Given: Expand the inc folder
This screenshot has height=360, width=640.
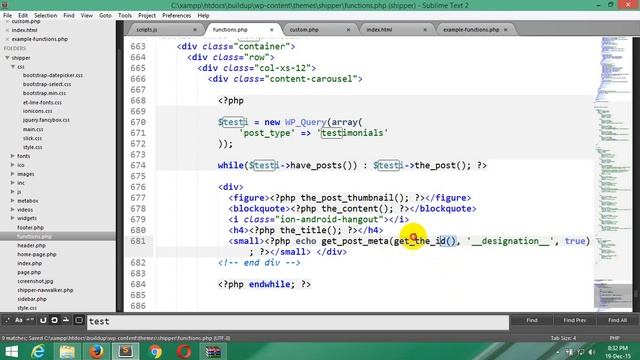Looking at the screenshot, I should pyautogui.click(x=13, y=183).
